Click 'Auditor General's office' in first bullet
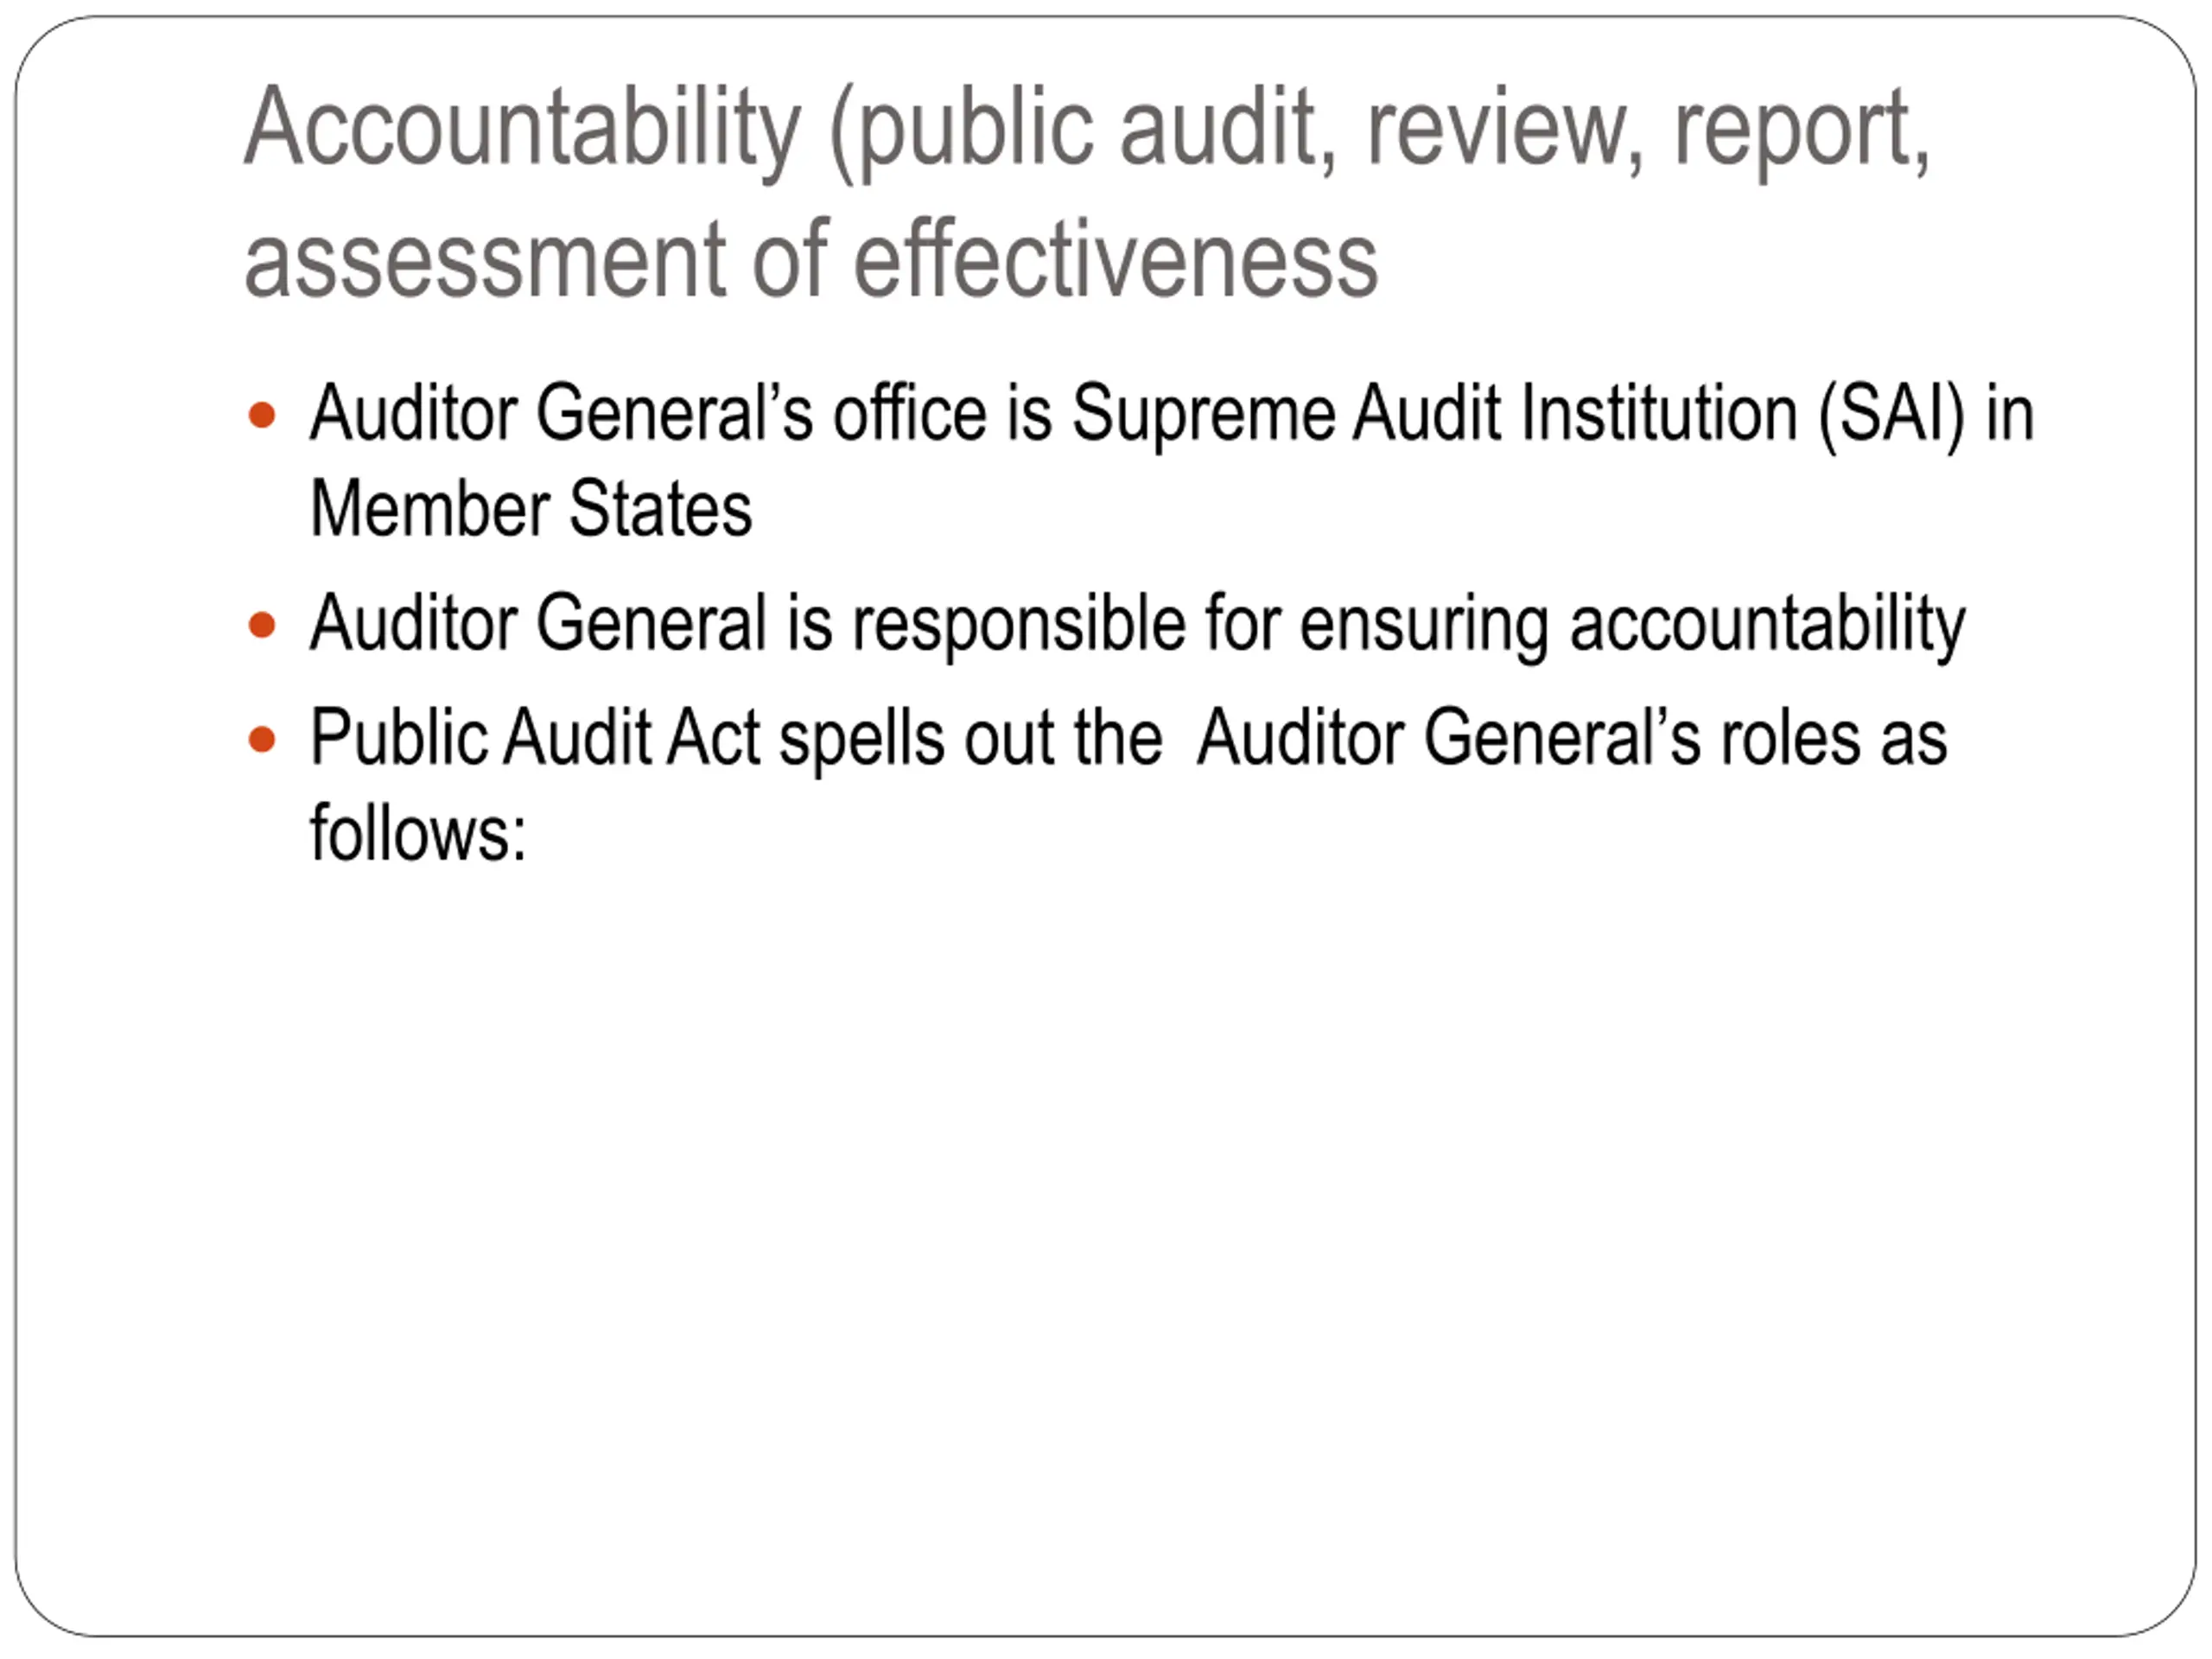 [x=649, y=413]
